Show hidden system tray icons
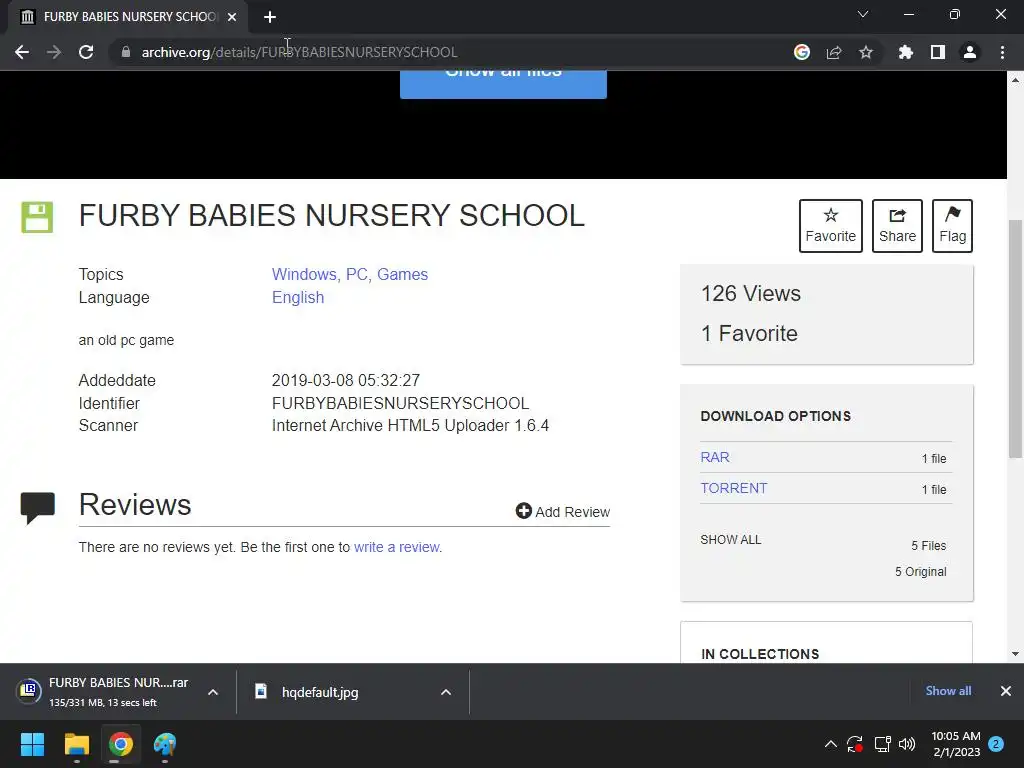The width and height of the screenshot is (1024, 768). (x=831, y=744)
